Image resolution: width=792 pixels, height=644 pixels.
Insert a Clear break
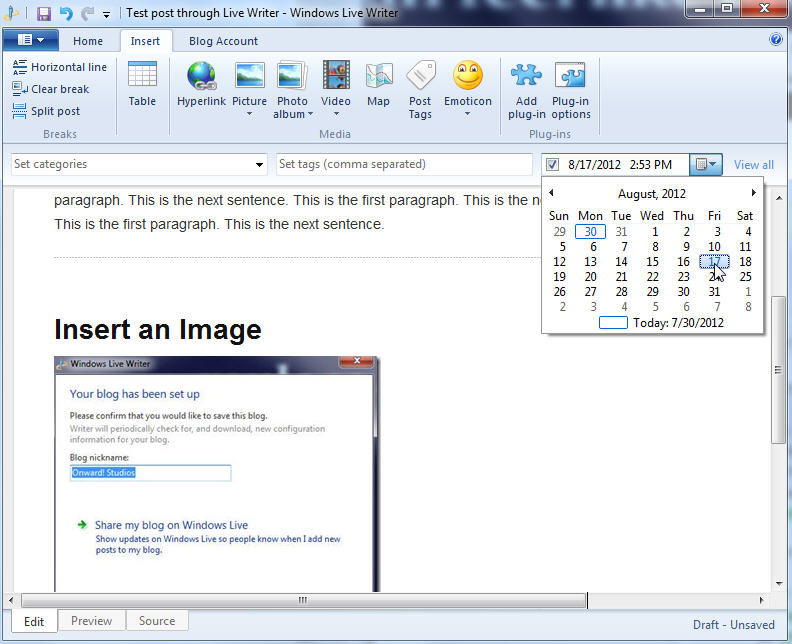[x=51, y=89]
